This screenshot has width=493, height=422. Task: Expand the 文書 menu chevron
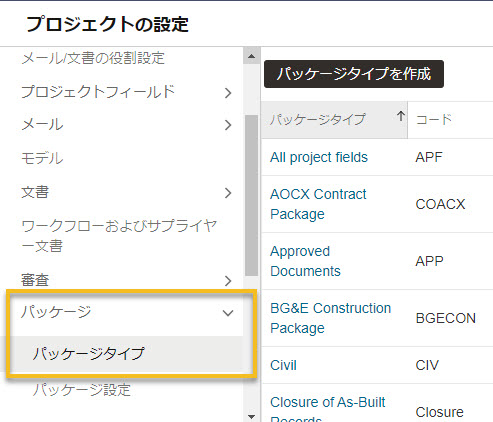[x=228, y=193]
